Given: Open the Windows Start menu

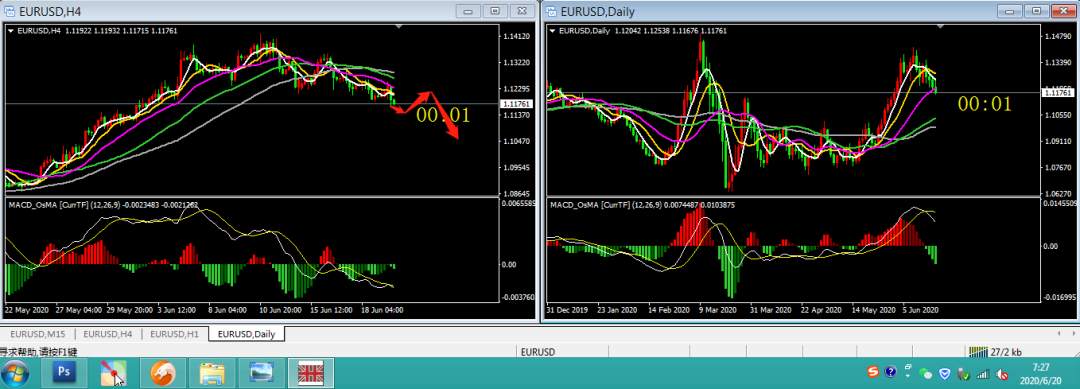Looking at the screenshot, I should click(x=15, y=374).
